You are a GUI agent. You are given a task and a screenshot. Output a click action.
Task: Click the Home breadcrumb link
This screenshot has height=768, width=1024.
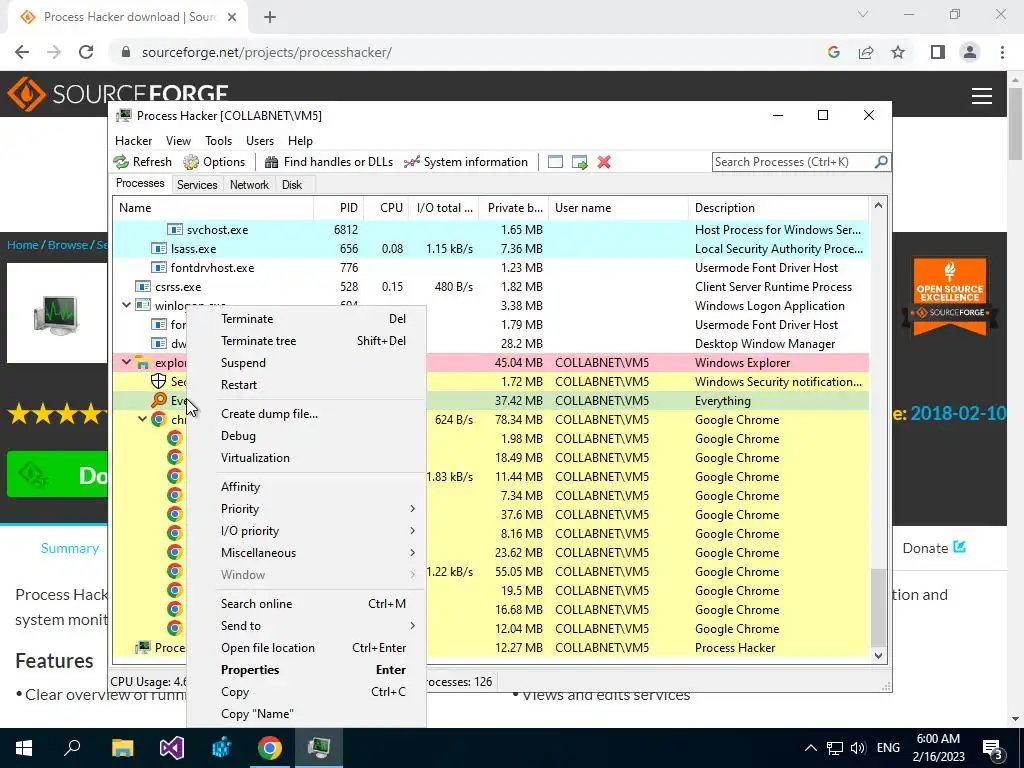23,245
